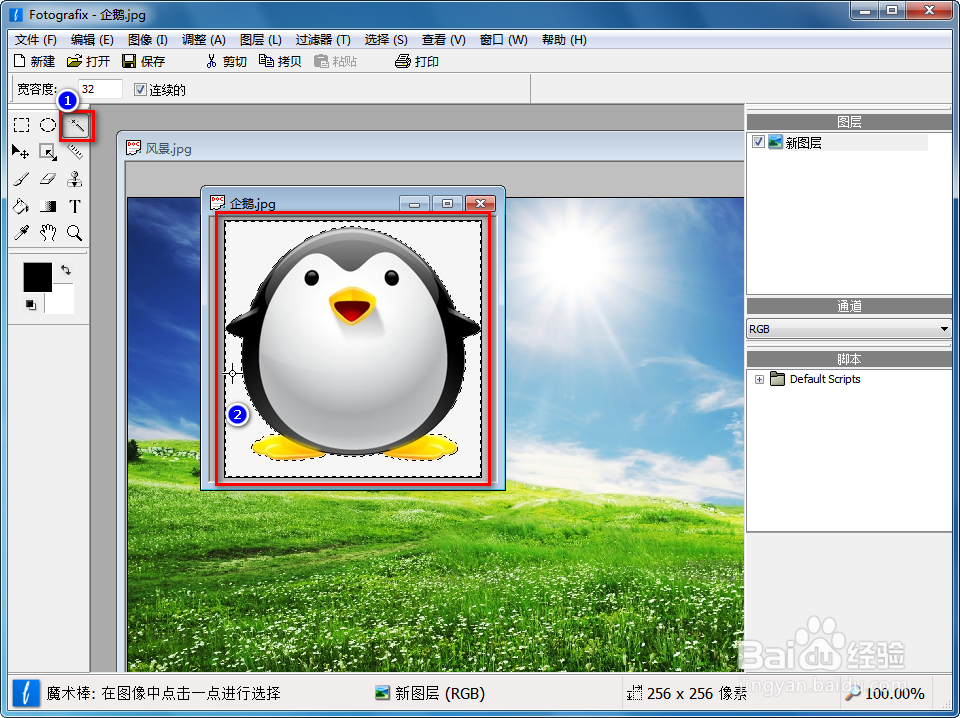Click the Fotografix logo in status bar

coord(26,694)
